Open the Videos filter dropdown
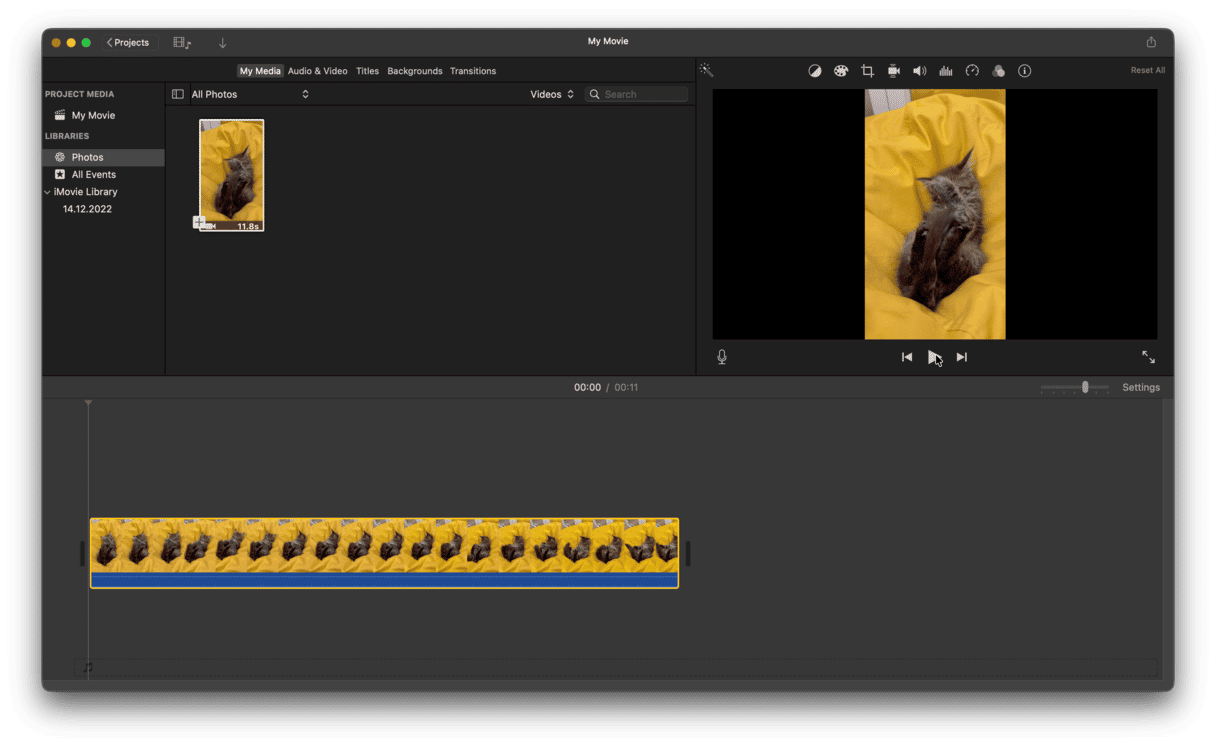The width and height of the screenshot is (1216, 747). click(x=552, y=94)
